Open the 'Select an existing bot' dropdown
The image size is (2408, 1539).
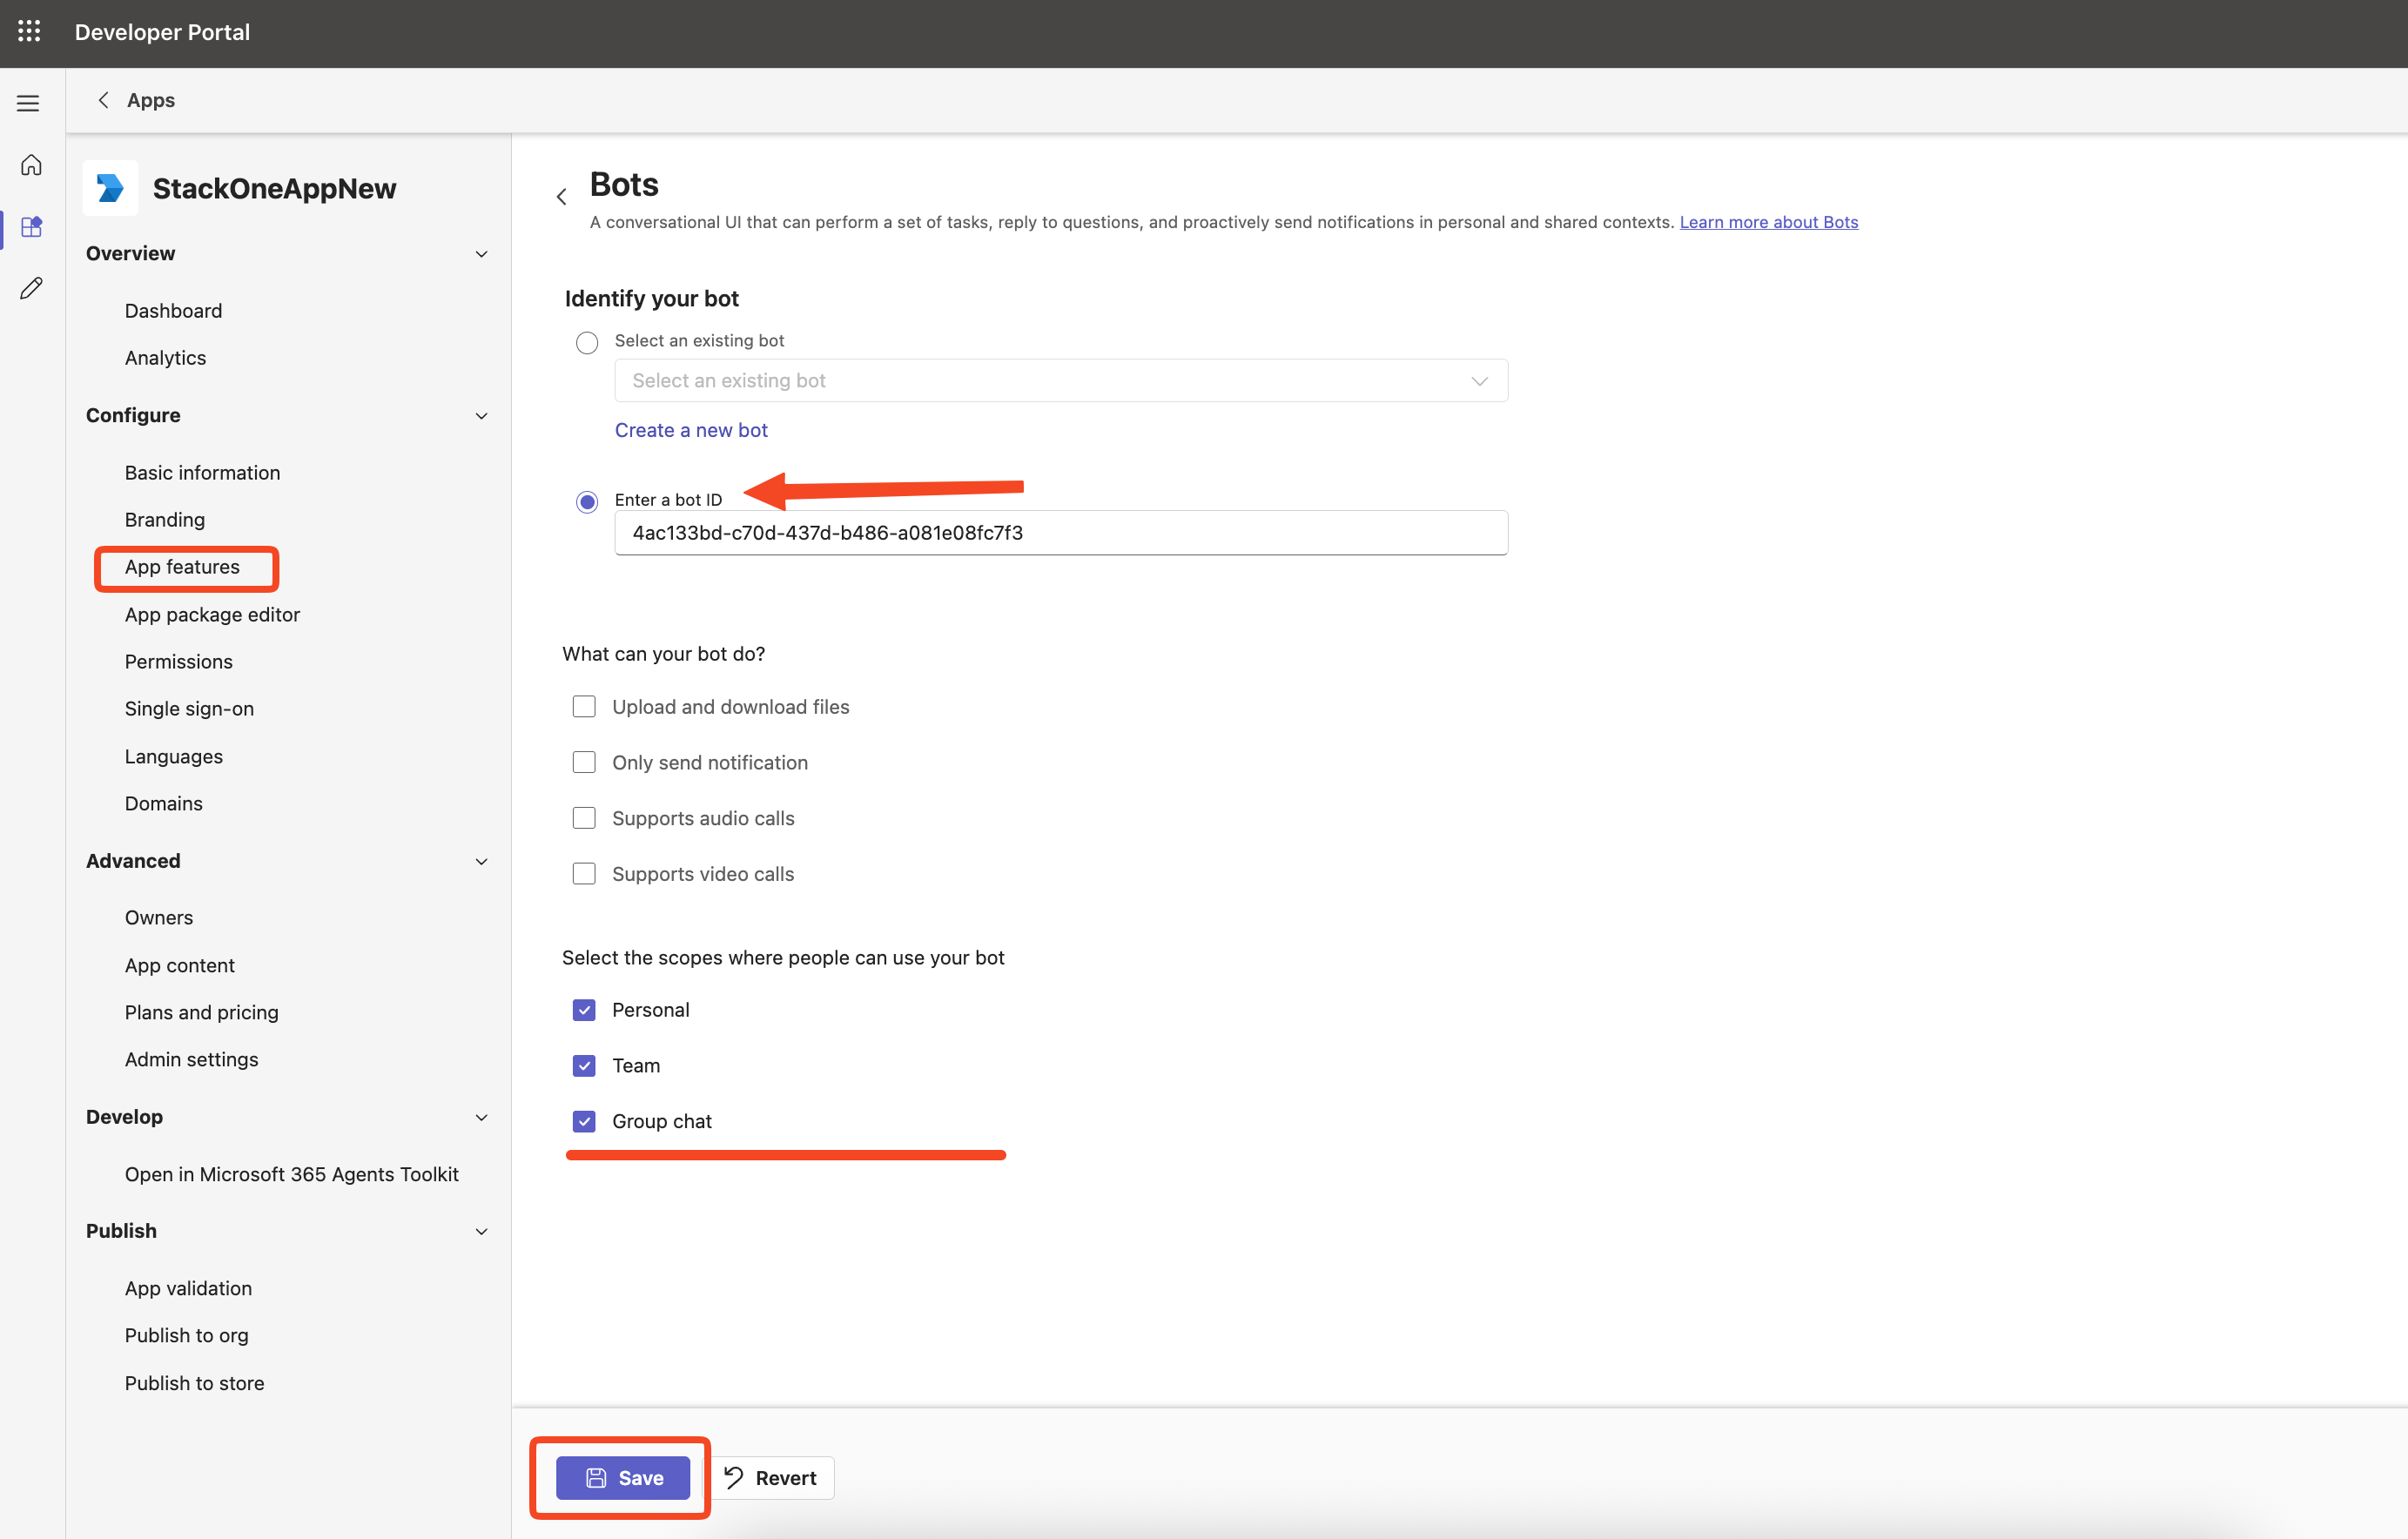1061,381
